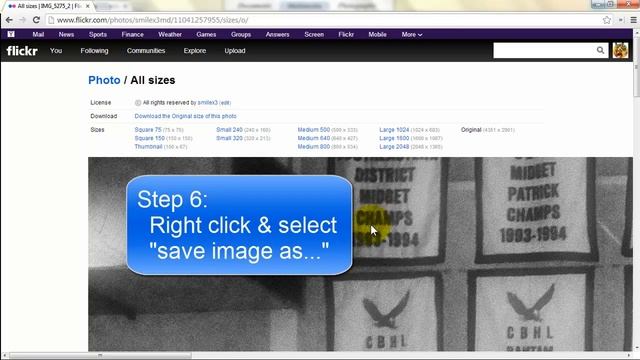
Task: Click the horizontal scrollbar thumb
Action: (x=100, y=356)
